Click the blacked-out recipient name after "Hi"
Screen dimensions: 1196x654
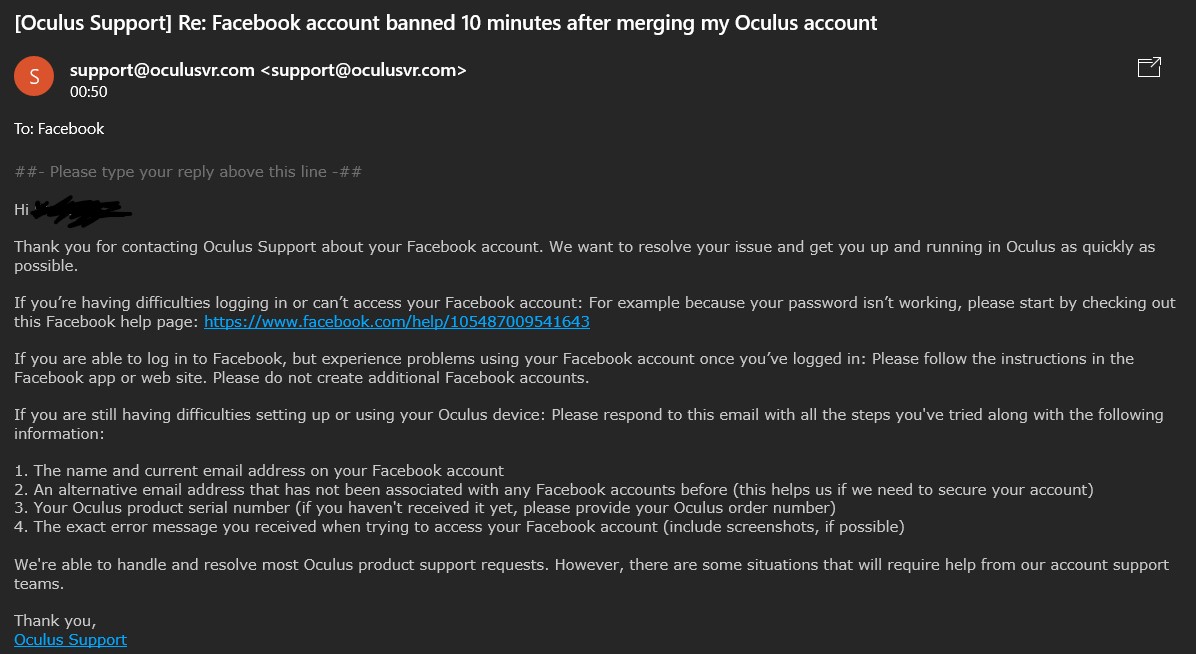click(82, 210)
